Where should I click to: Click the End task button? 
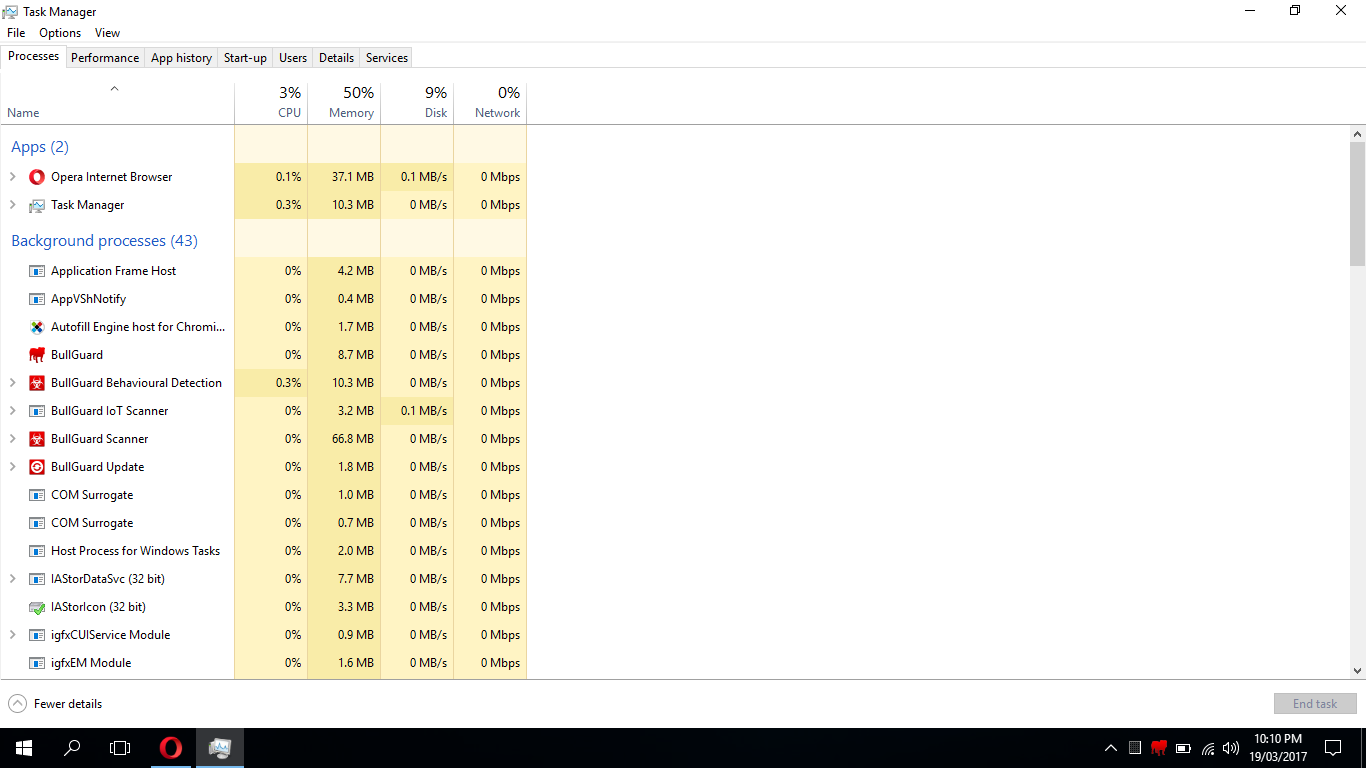click(x=1315, y=704)
